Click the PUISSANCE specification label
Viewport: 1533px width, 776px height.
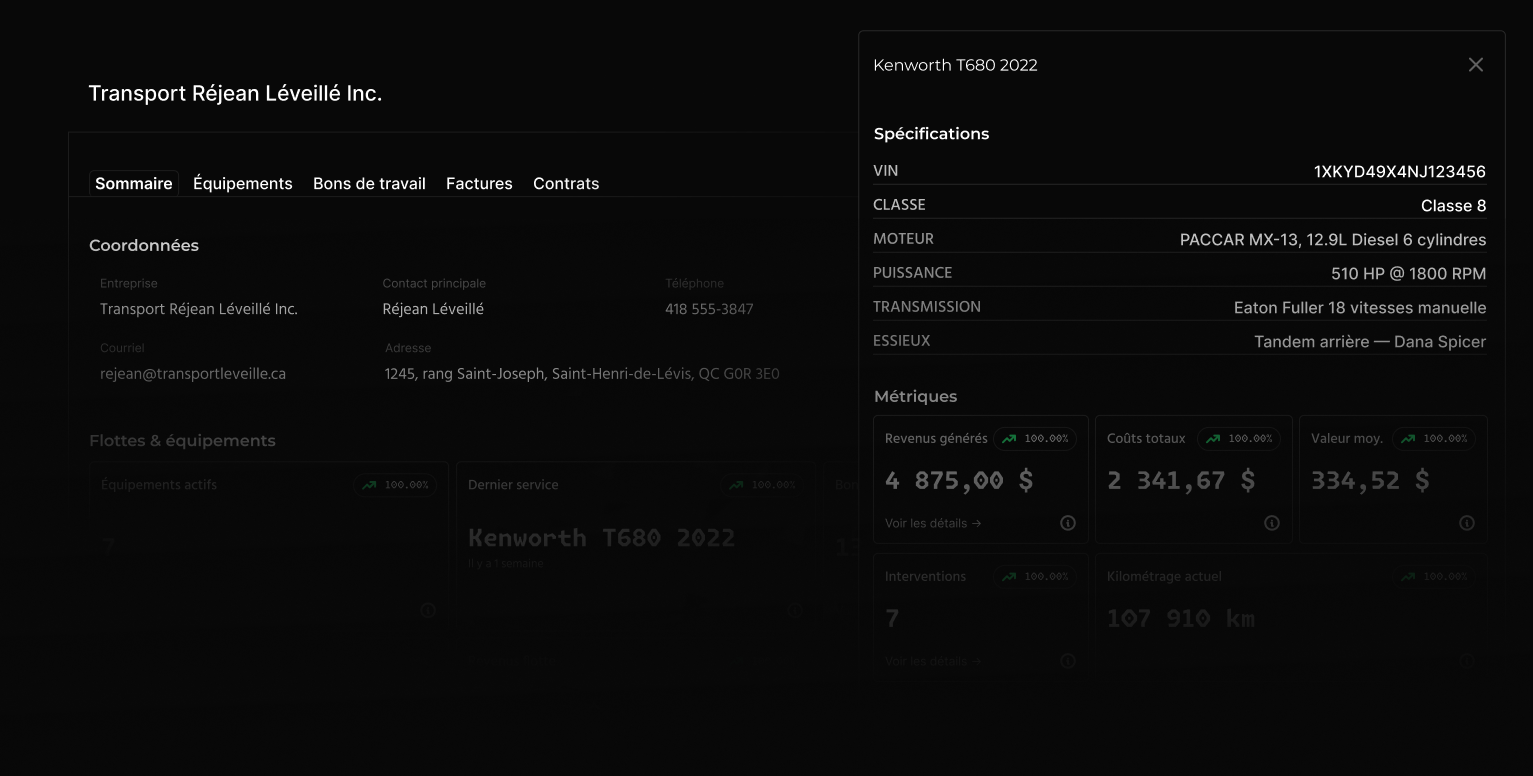point(913,273)
